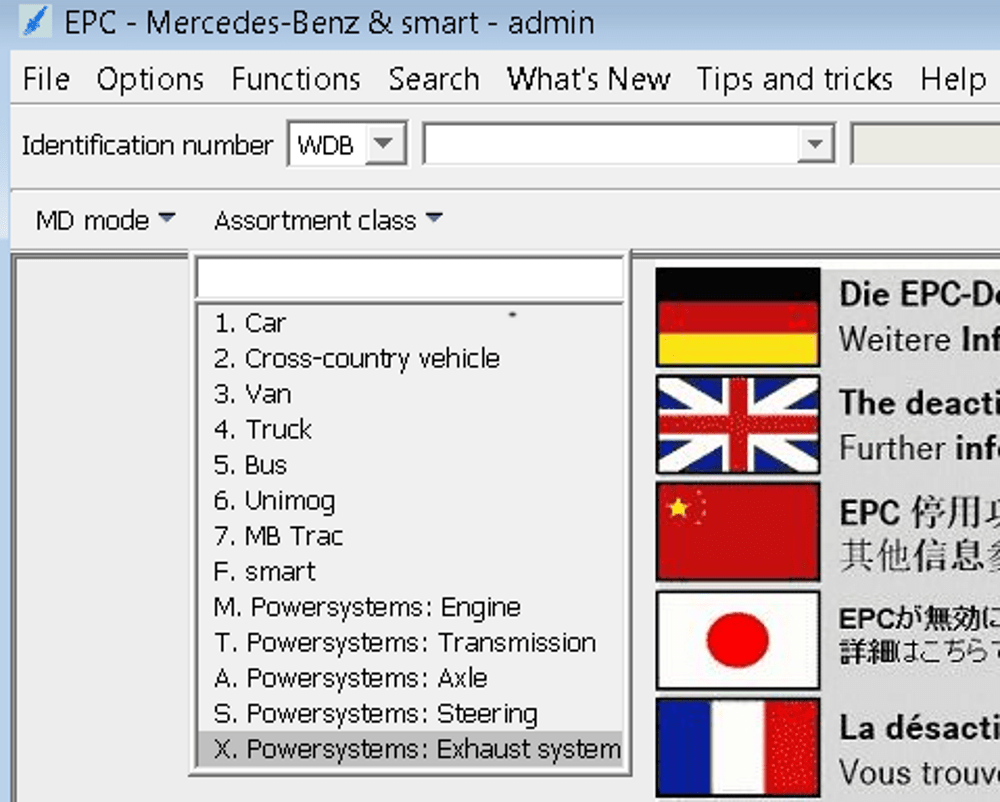Choose 'S. Powersystems: Steering' entry

point(409,713)
